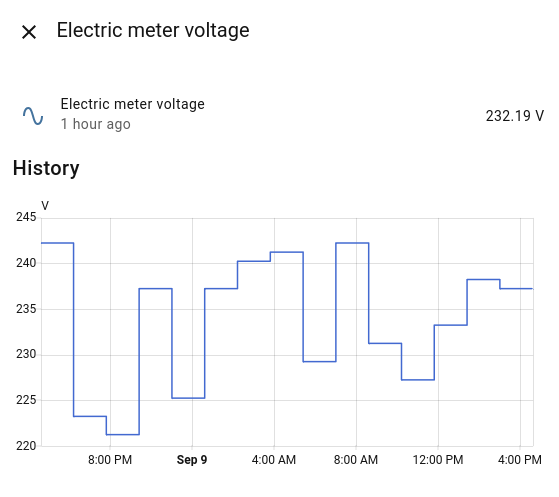Click the 245 y-axis voltage label
This screenshot has height=497, width=559.
coord(26,217)
